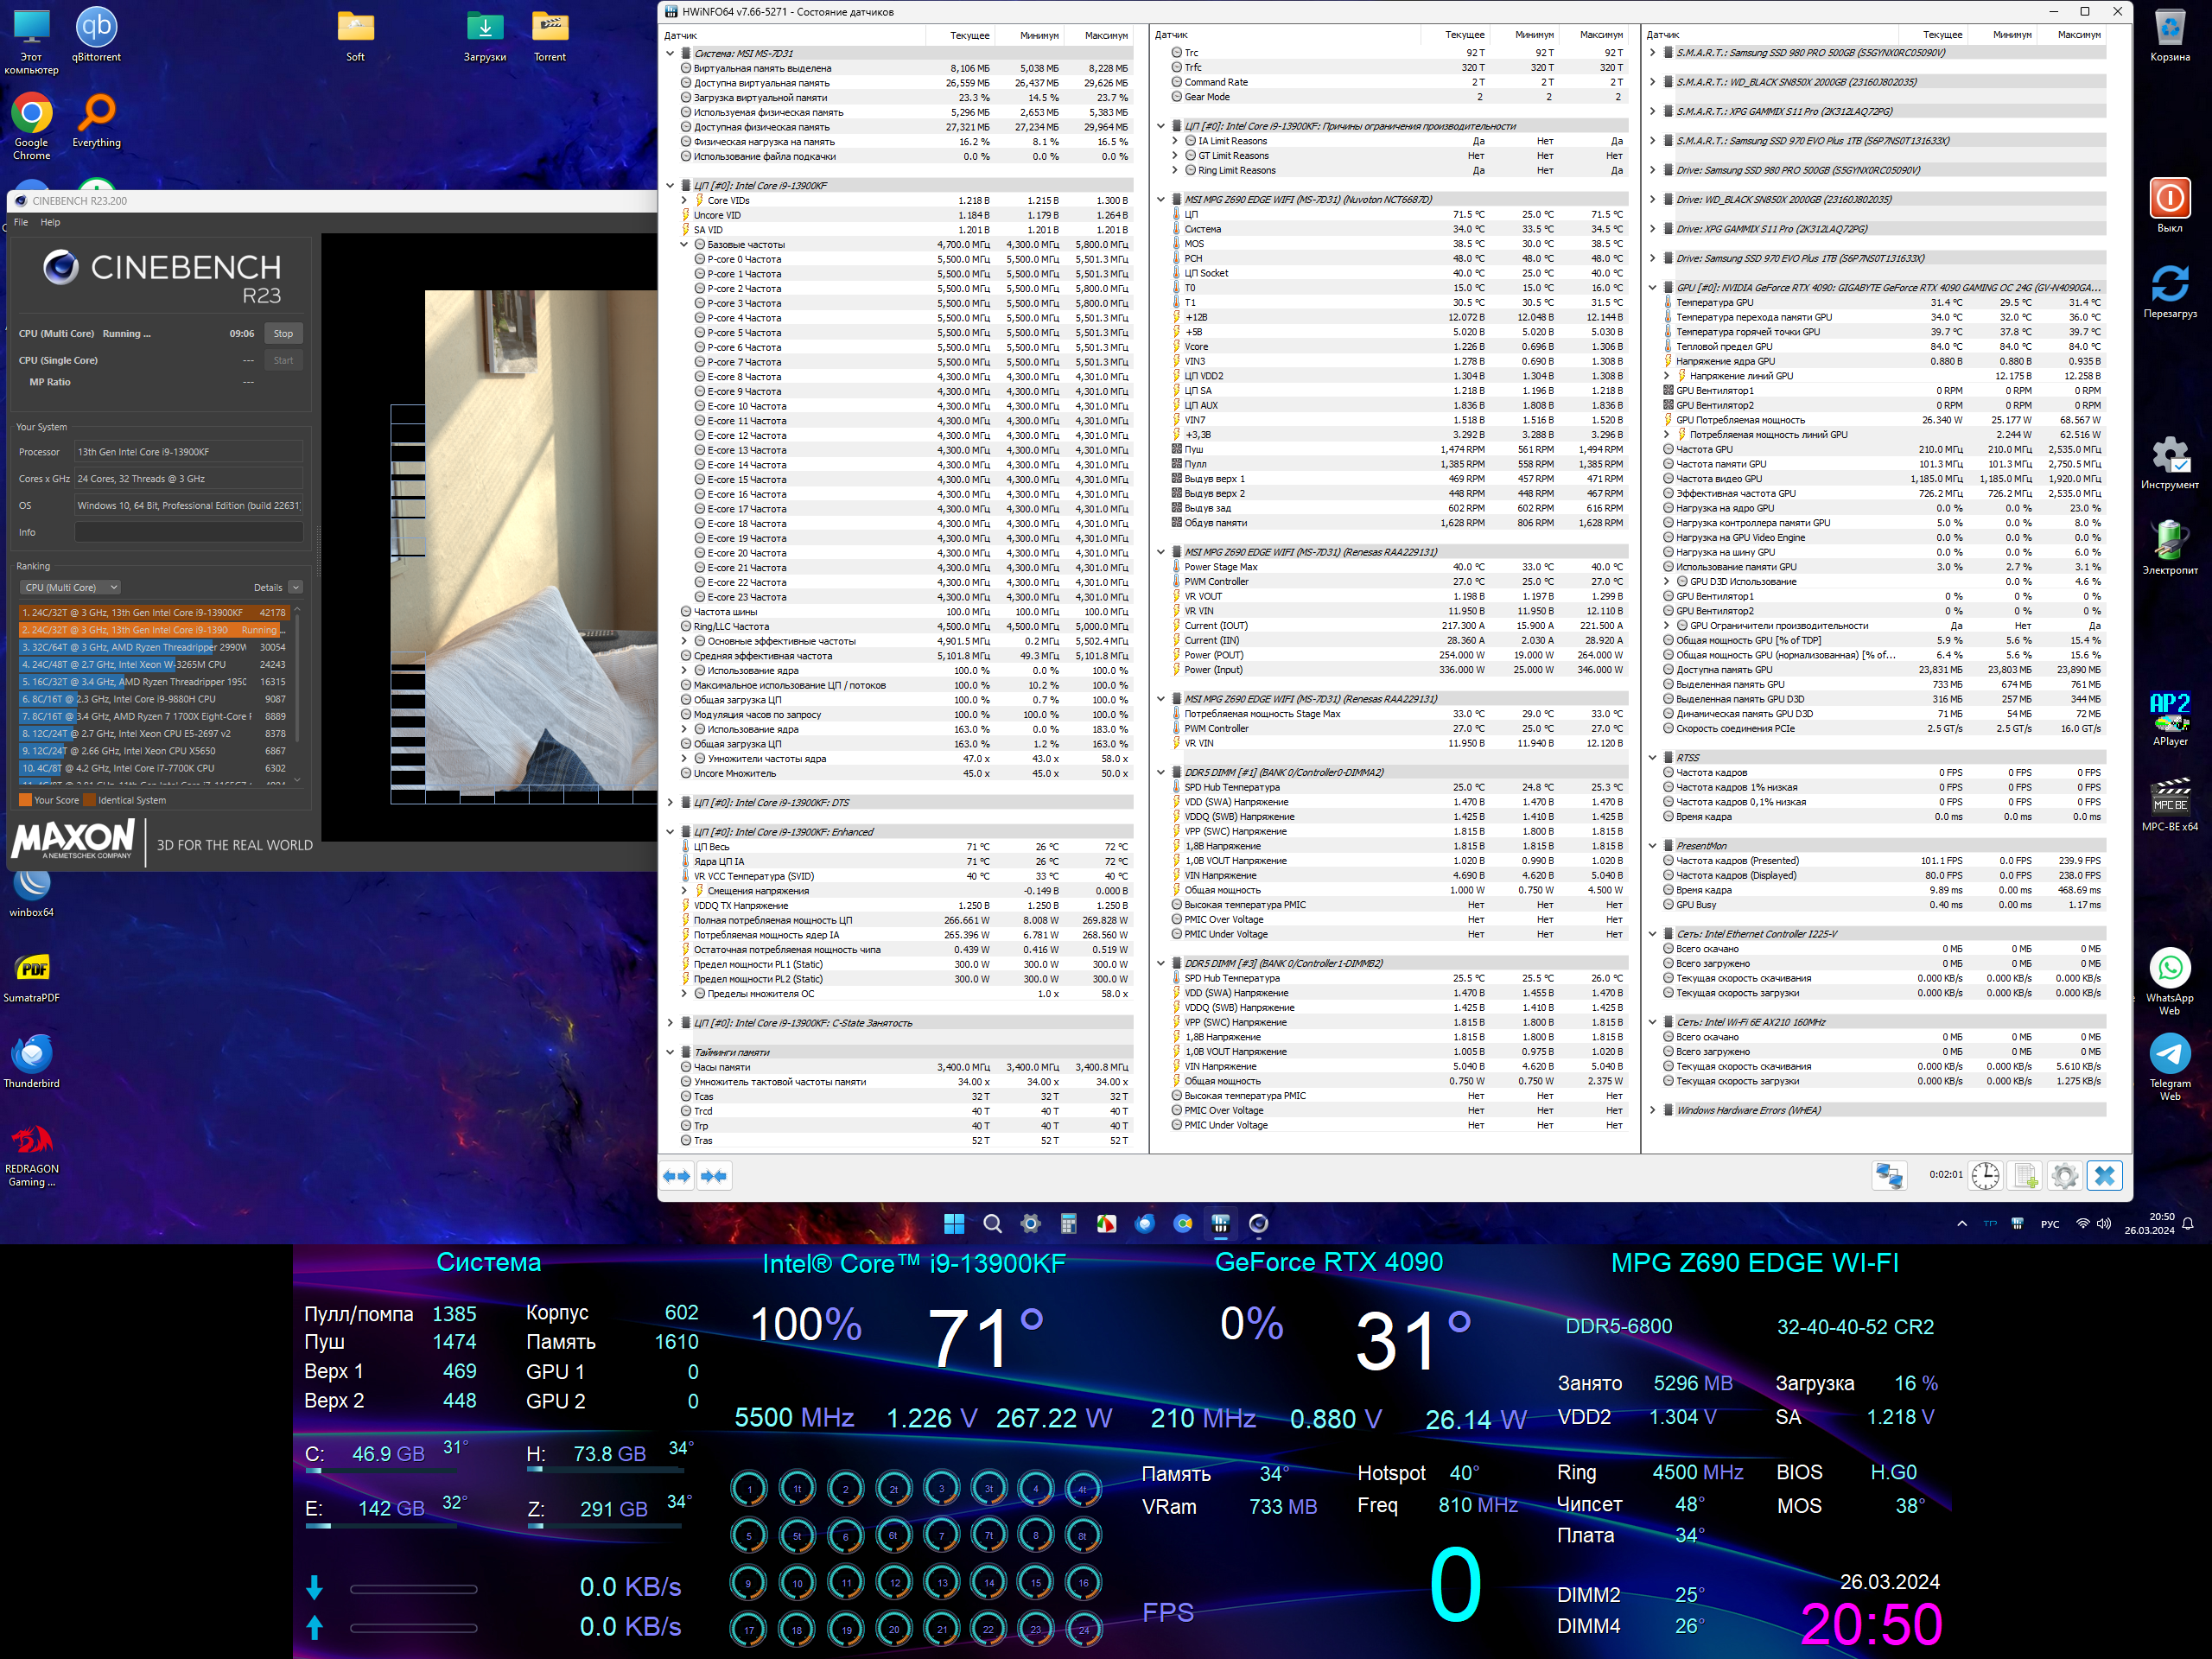2212x1659 pixels.
Task: Click HWiNFO reset min/max clock icon
Action: pos(1985,1176)
